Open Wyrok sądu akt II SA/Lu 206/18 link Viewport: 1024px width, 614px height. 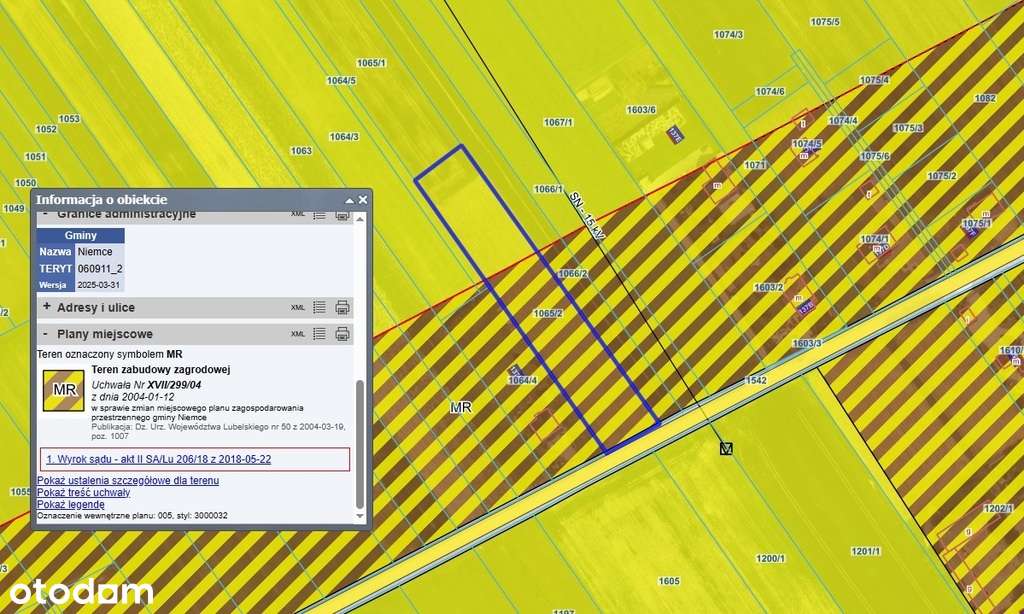pos(159,459)
